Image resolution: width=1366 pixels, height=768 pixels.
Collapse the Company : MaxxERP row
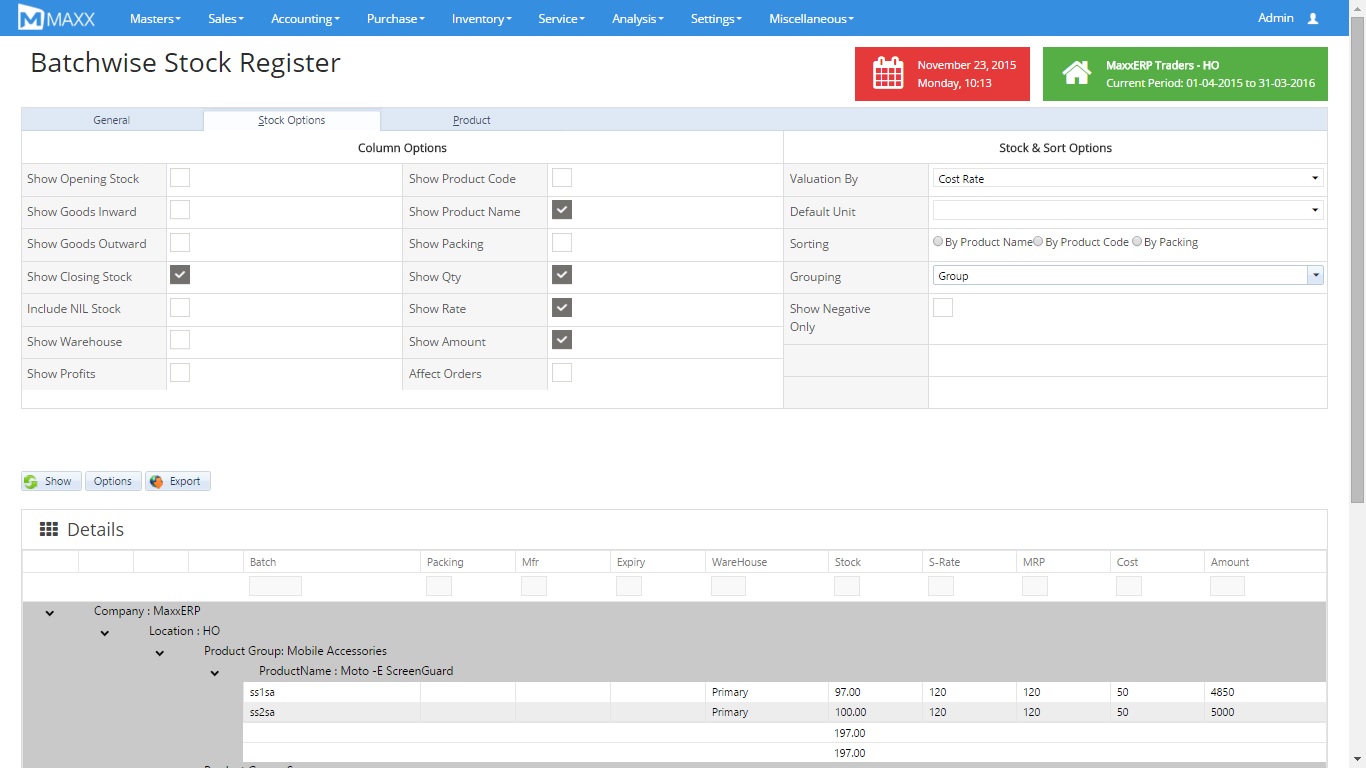(x=50, y=612)
